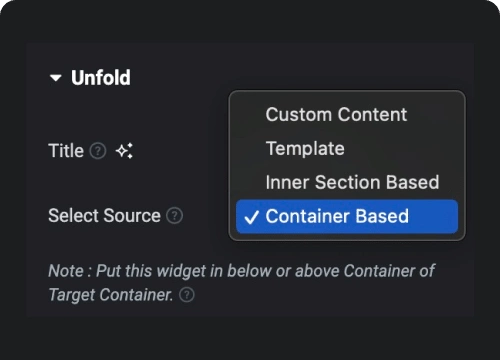Image resolution: width=500 pixels, height=360 pixels.
Task: Click the Unfold section heading
Action: click(x=101, y=78)
